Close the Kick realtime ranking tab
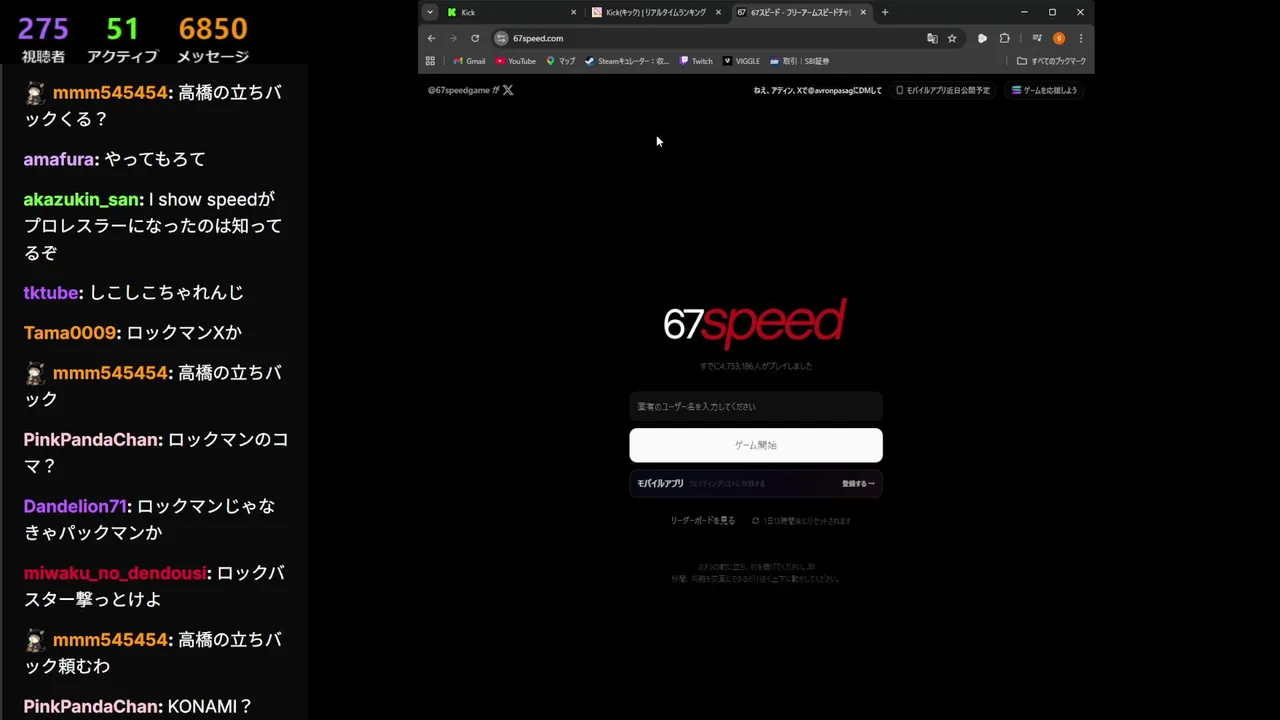 click(718, 12)
